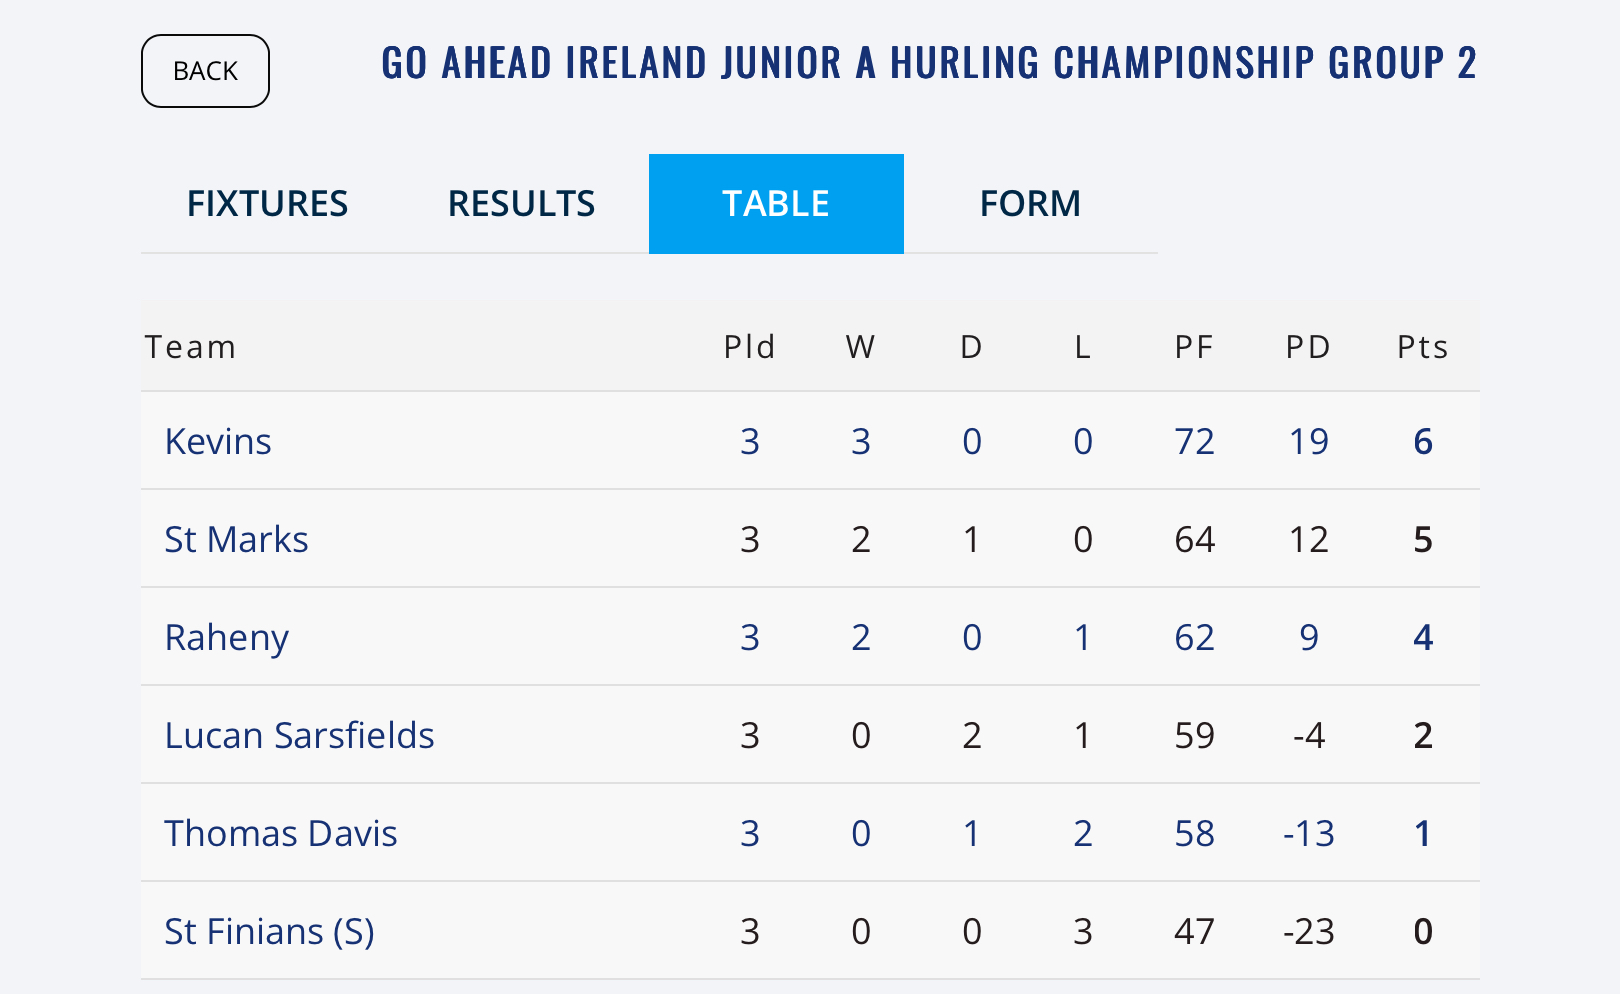Screen dimensions: 1620x994
Task: Click St Finians' point difference of -23
Action: tap(1308, 931)
